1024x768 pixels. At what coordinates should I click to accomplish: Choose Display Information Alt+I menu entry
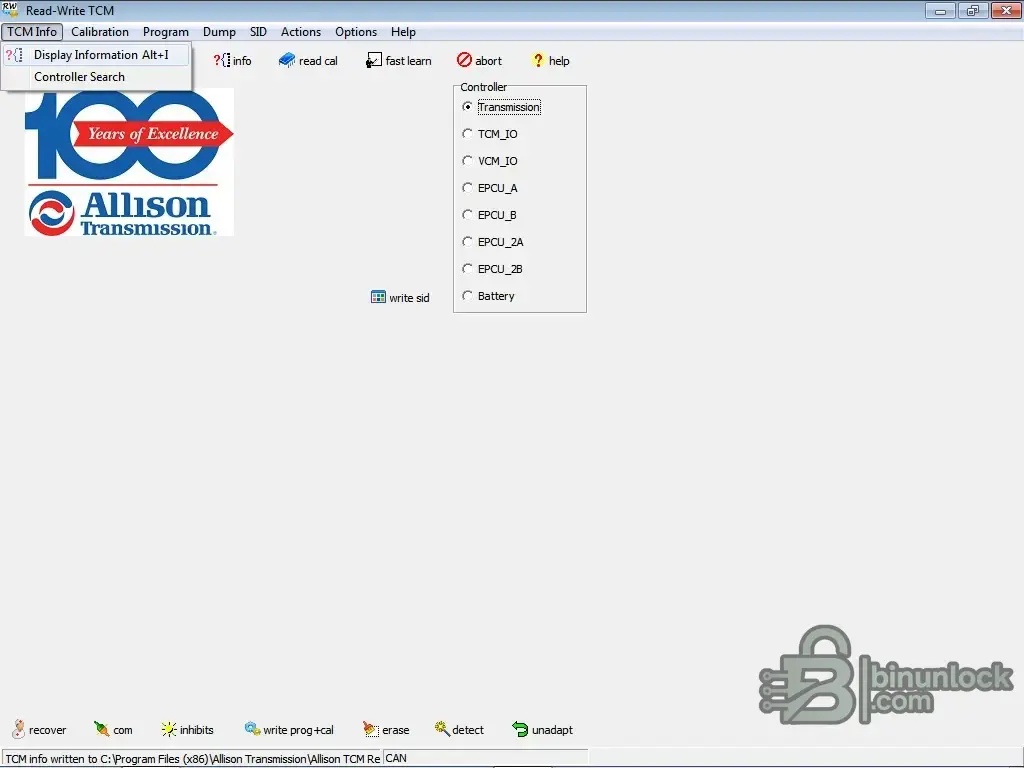pos(96,55)
